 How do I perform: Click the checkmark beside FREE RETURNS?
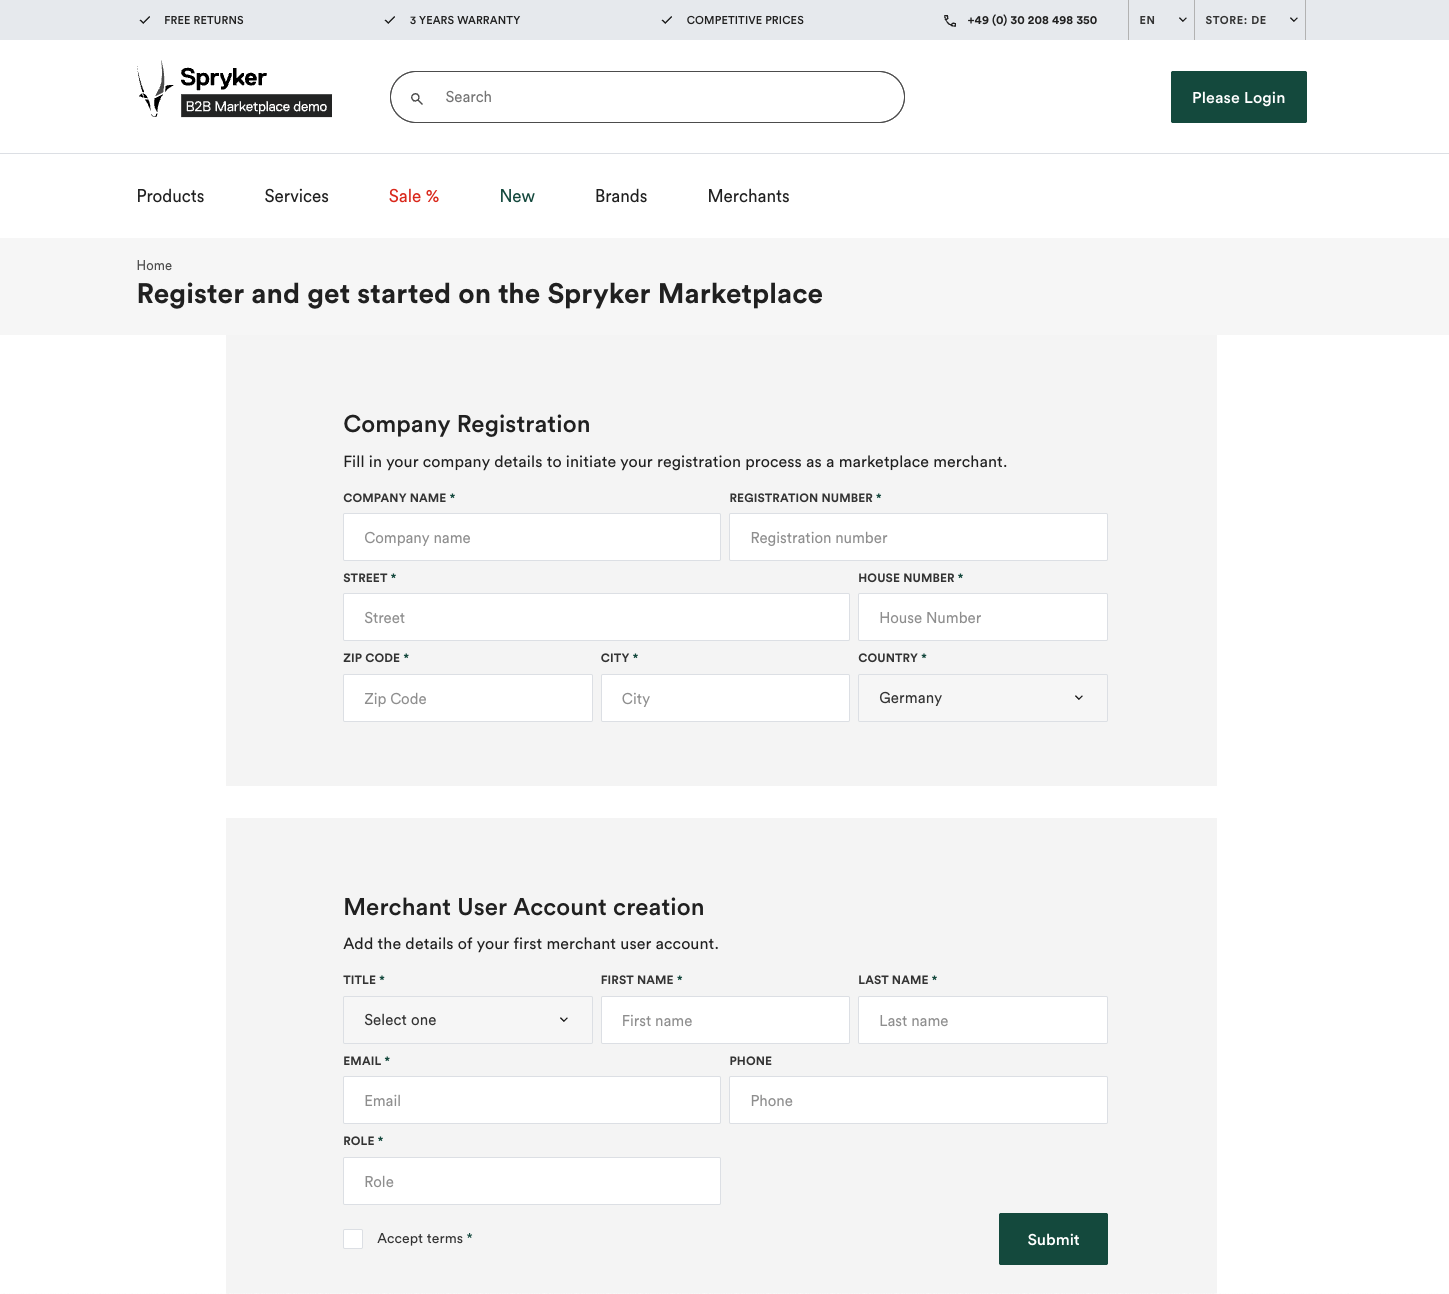(x=145, y=19)
